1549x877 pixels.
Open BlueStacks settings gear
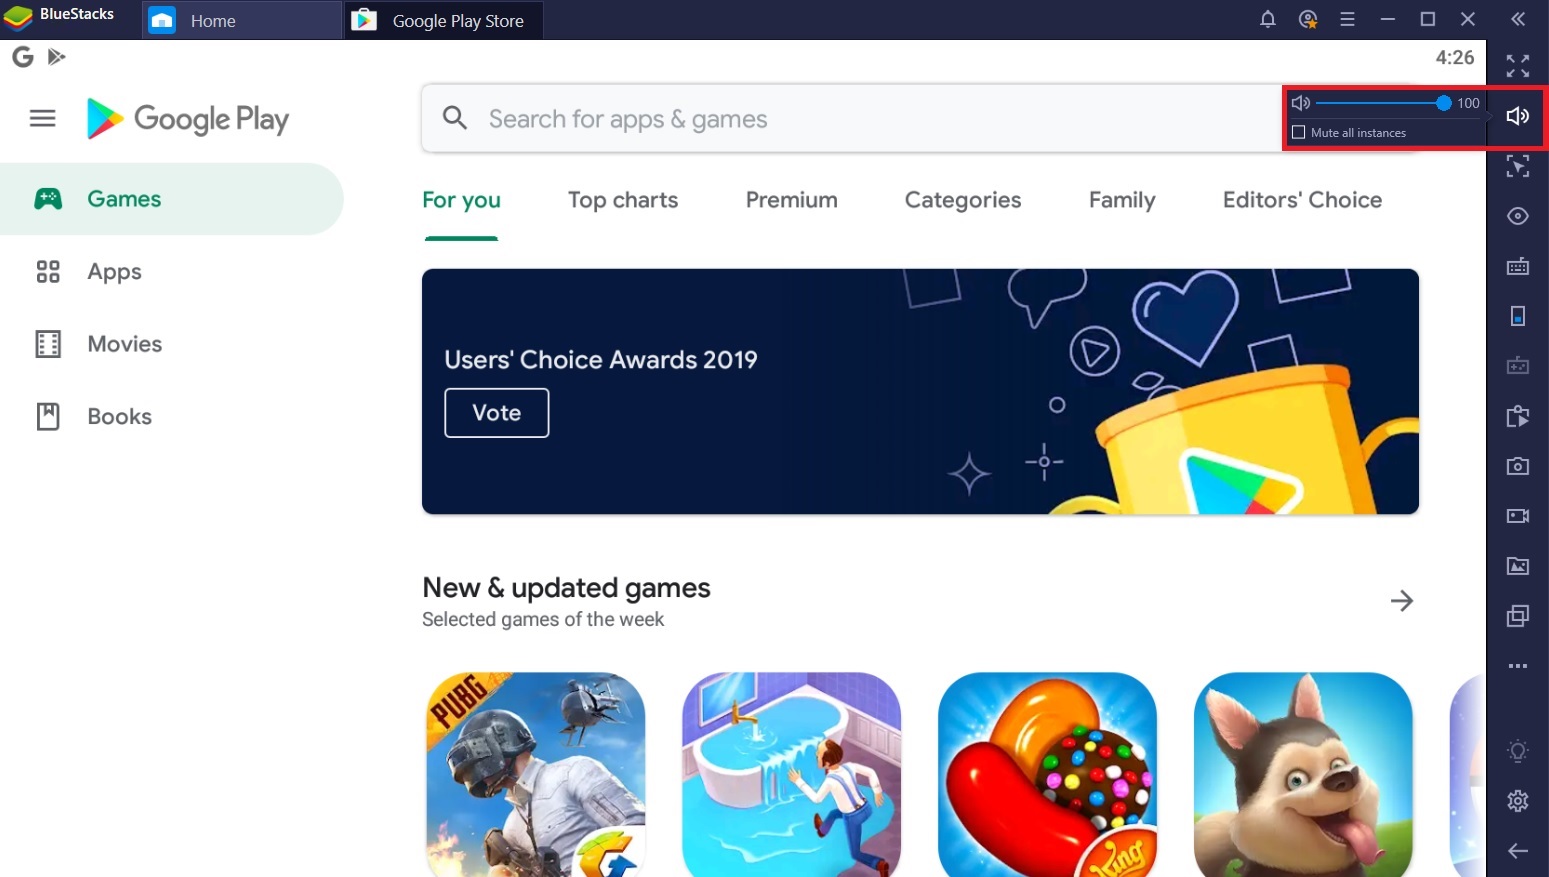point(1517,801)
